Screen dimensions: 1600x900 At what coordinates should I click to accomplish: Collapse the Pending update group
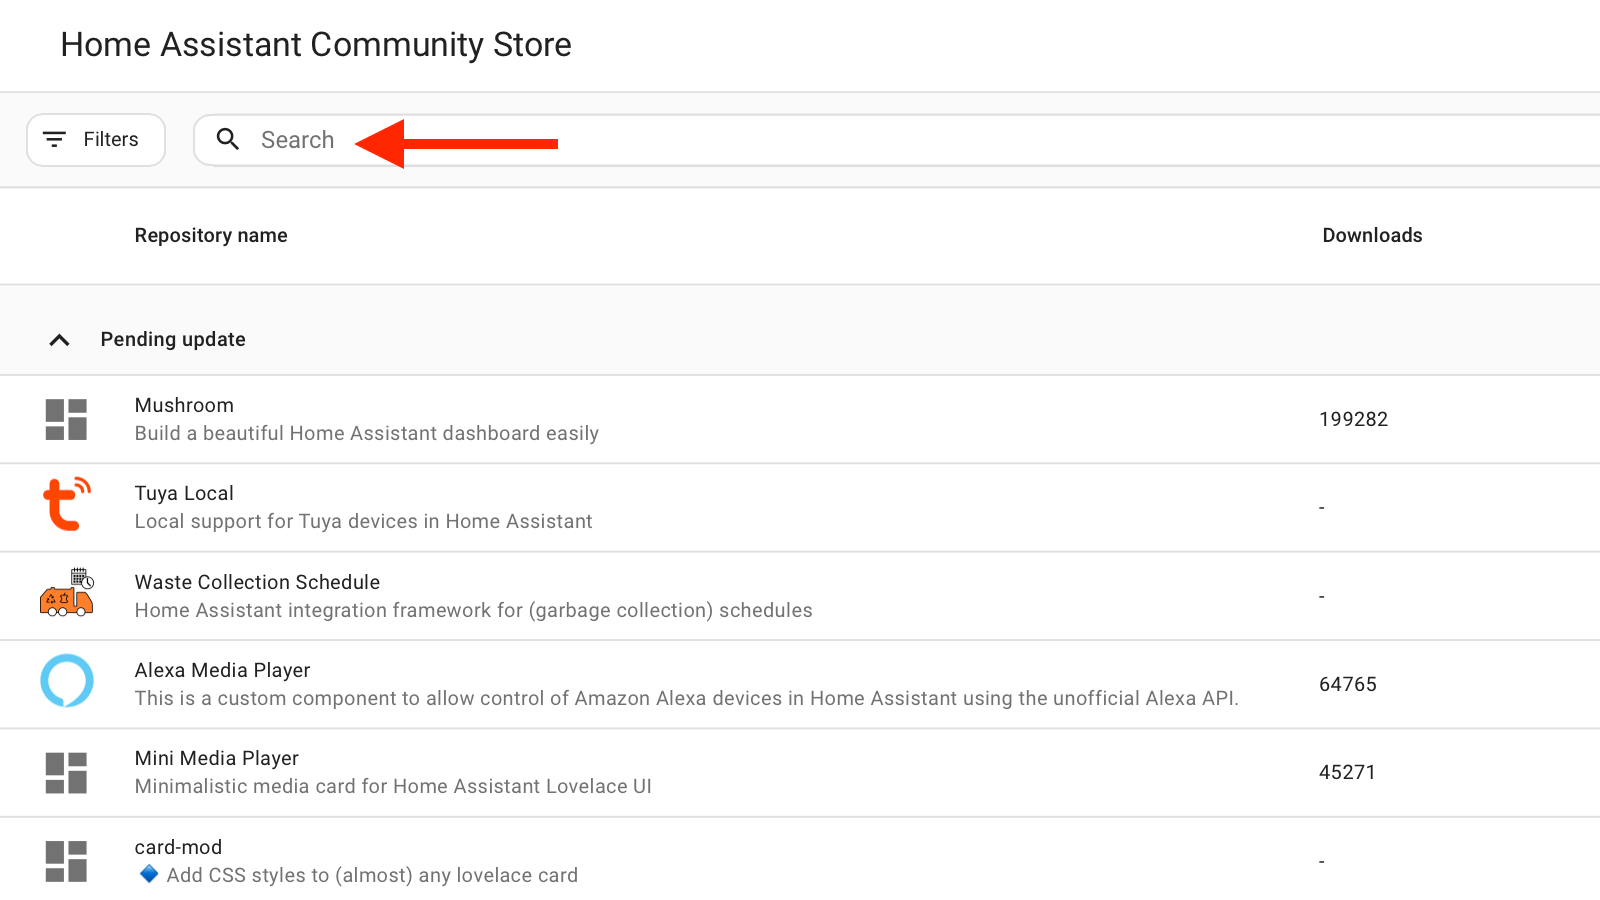click(59, 340)
